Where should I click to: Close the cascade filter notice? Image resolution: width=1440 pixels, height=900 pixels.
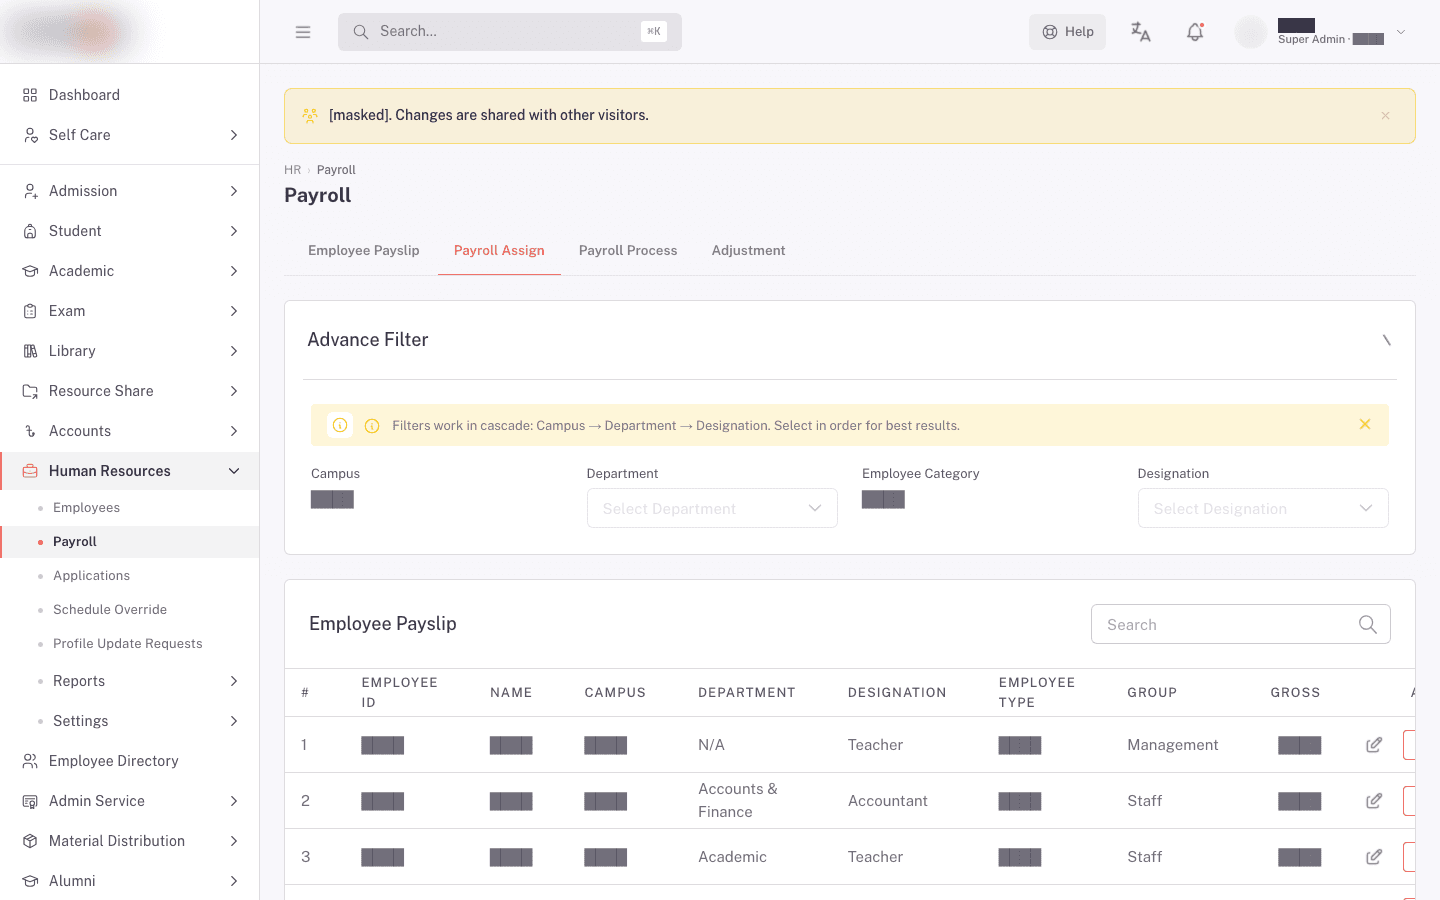click(1365, 425)
